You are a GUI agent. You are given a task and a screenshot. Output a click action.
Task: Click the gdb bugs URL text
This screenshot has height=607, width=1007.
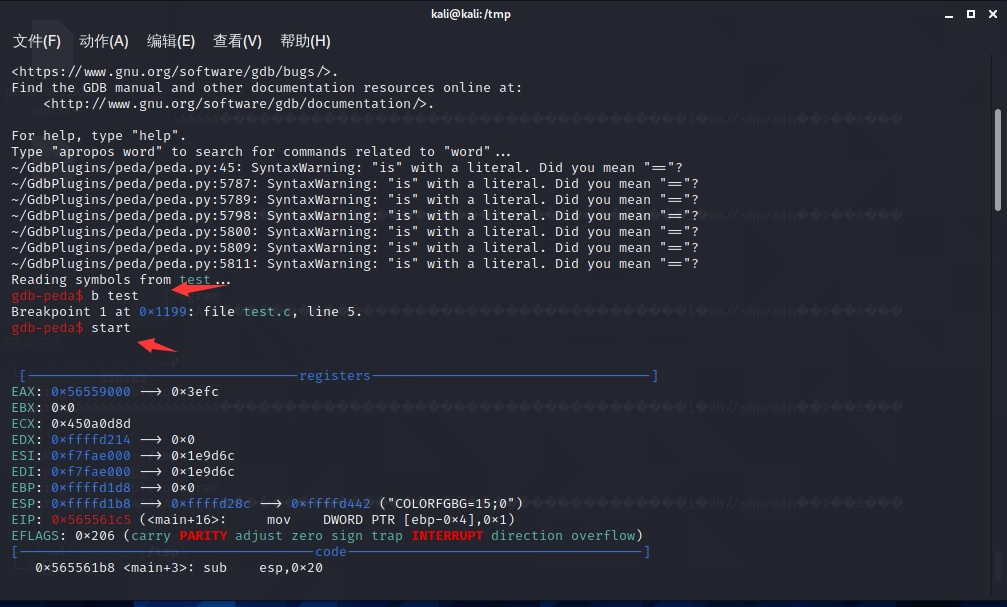coord(175,71)
